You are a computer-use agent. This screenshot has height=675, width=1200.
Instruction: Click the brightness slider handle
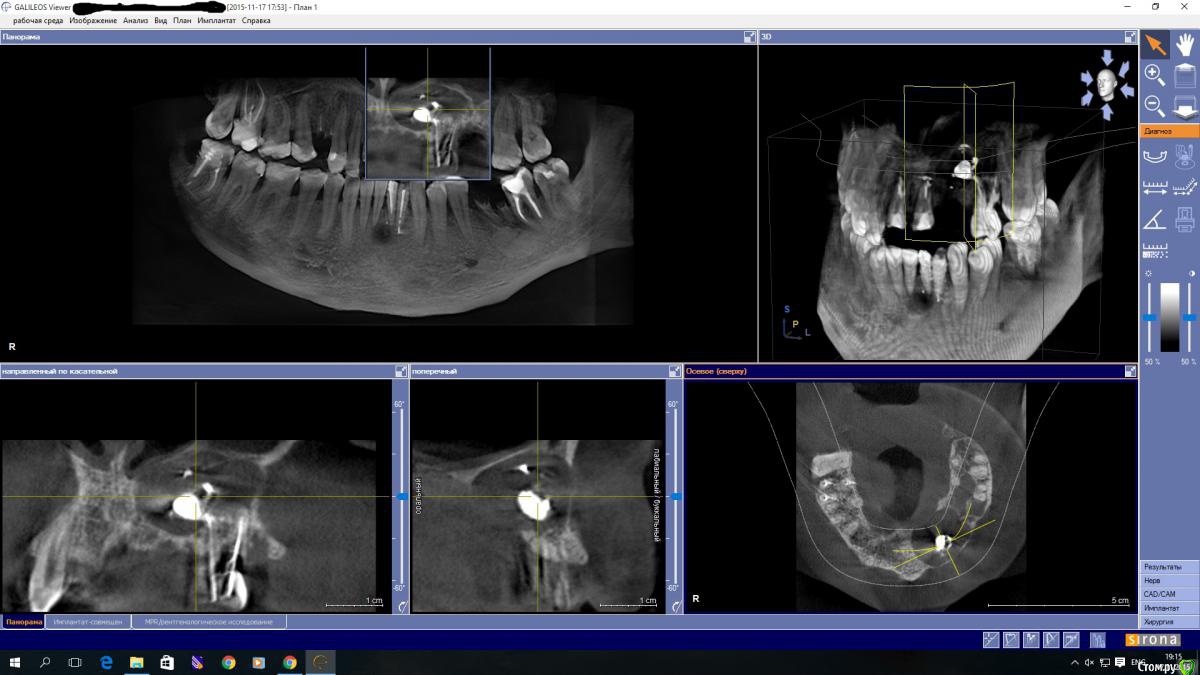coord(1150,317)
